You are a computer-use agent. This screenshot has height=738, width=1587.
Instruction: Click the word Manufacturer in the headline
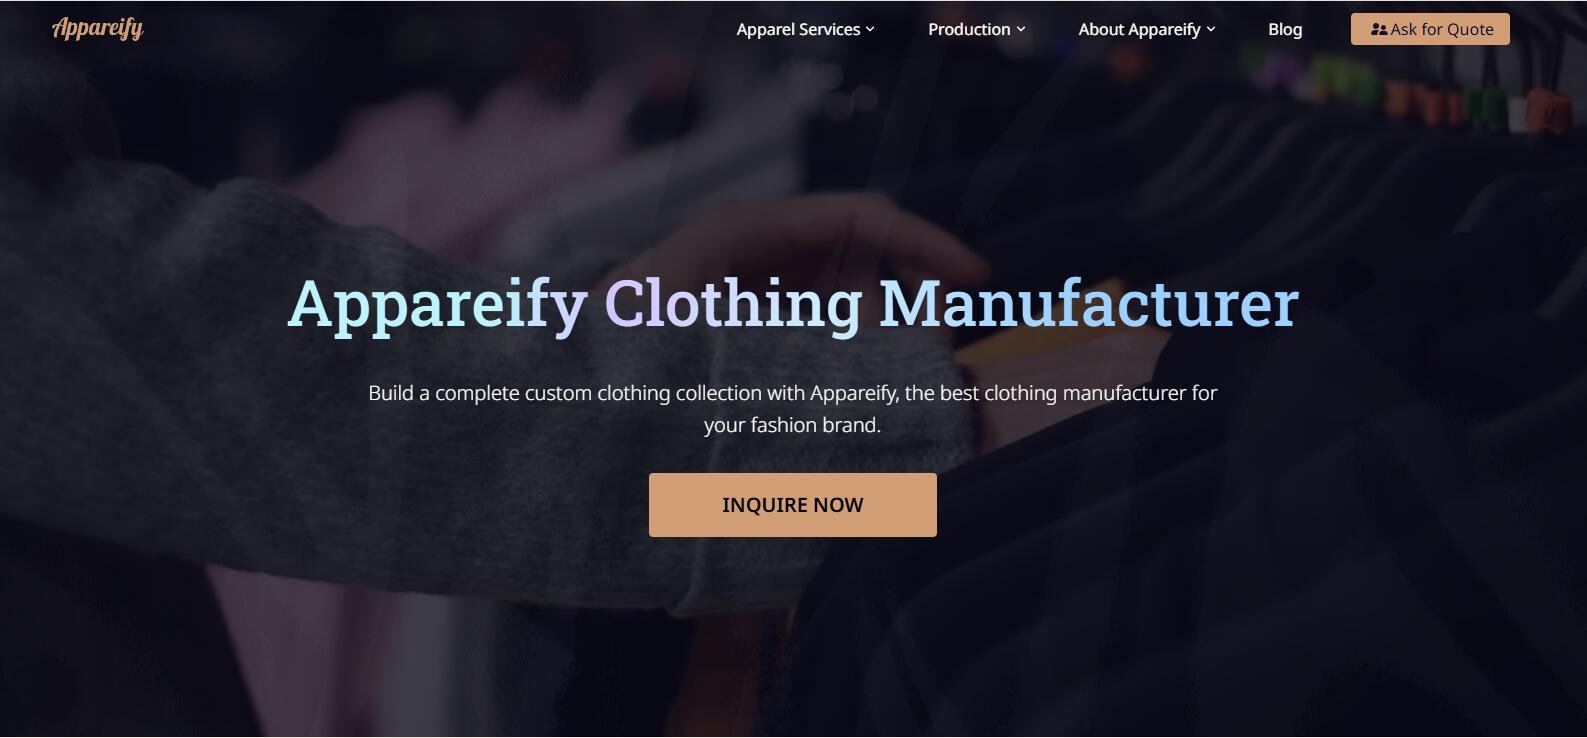1089,304
